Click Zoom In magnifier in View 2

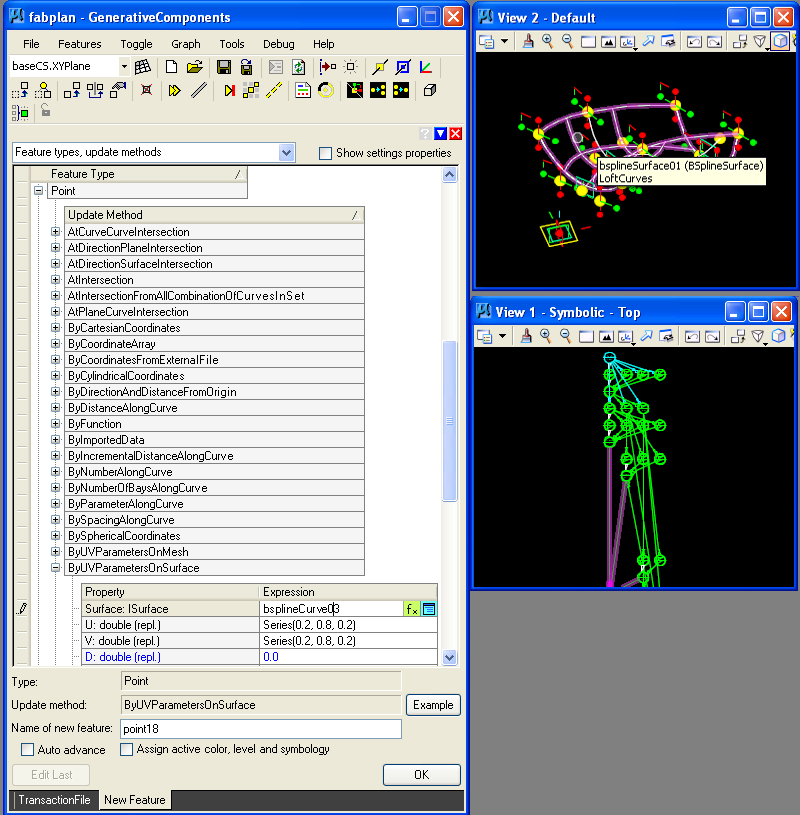tap(547, 41)
